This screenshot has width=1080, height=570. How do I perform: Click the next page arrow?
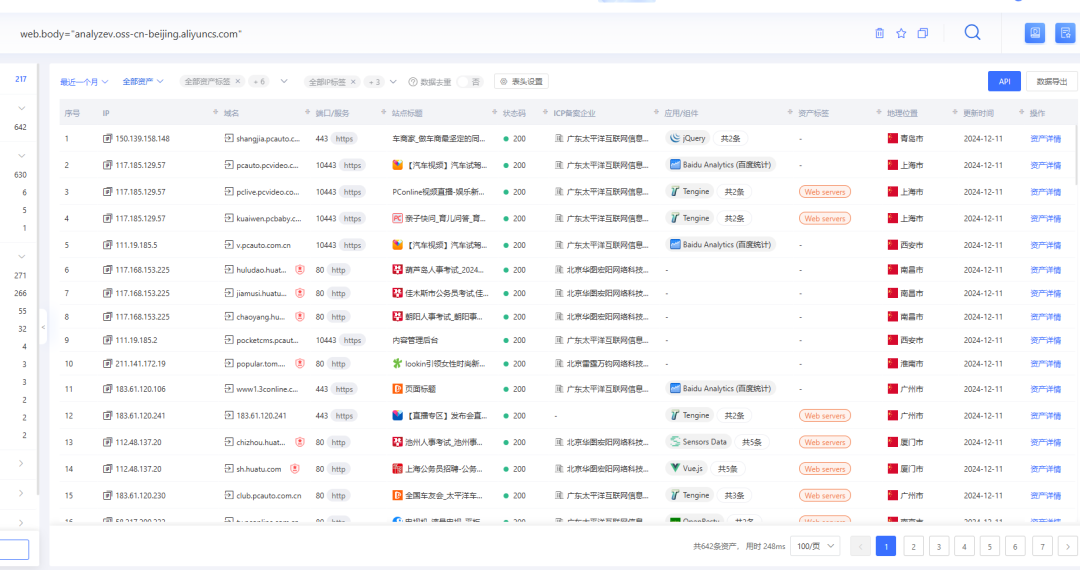(x=1068, y=546)
